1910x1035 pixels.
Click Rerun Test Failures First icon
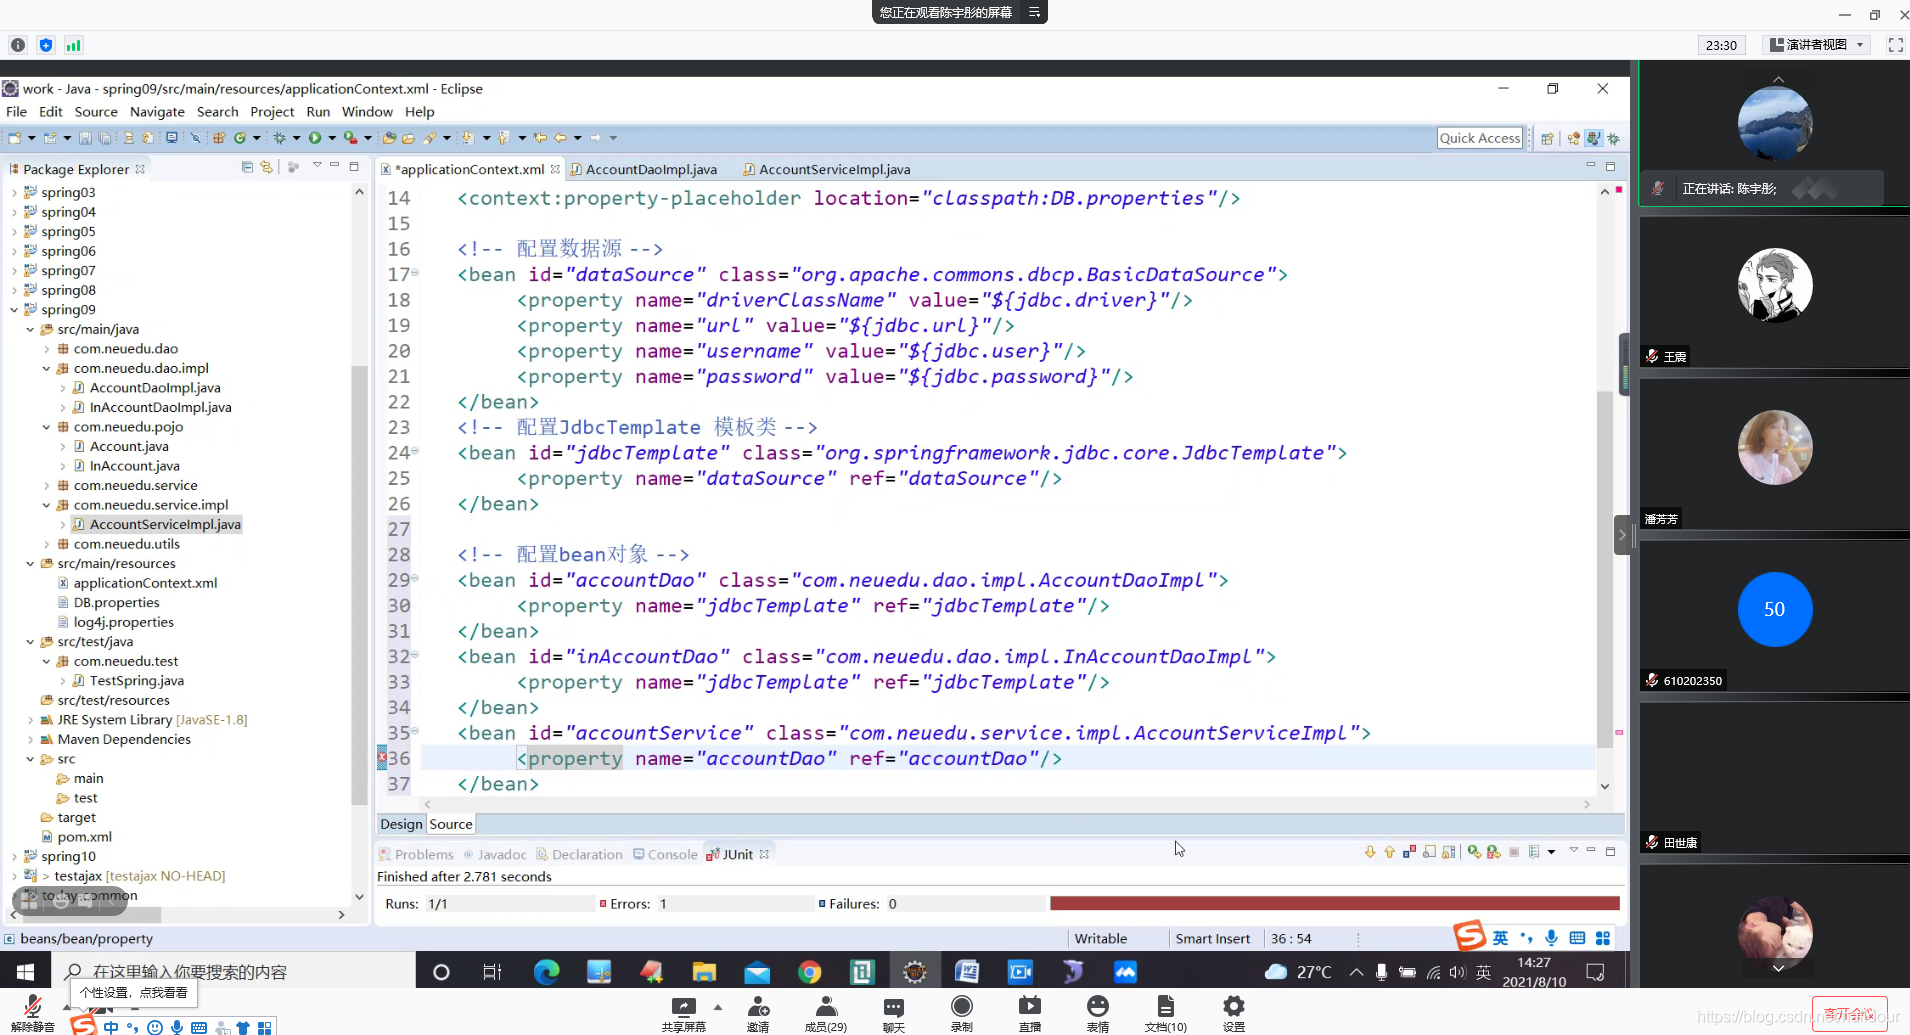click(x=1494, y=852)
